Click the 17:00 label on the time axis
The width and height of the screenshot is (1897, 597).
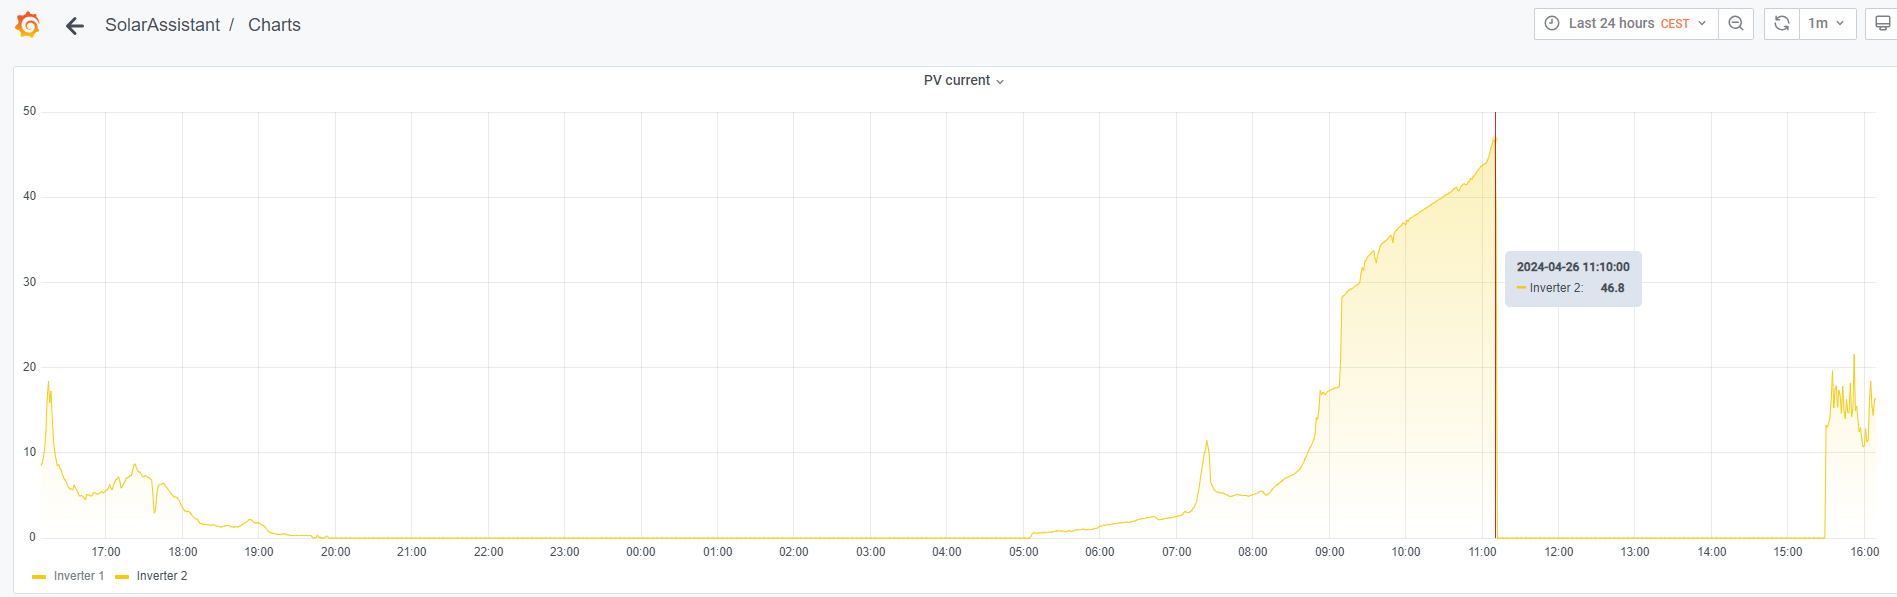pos(106,552)
